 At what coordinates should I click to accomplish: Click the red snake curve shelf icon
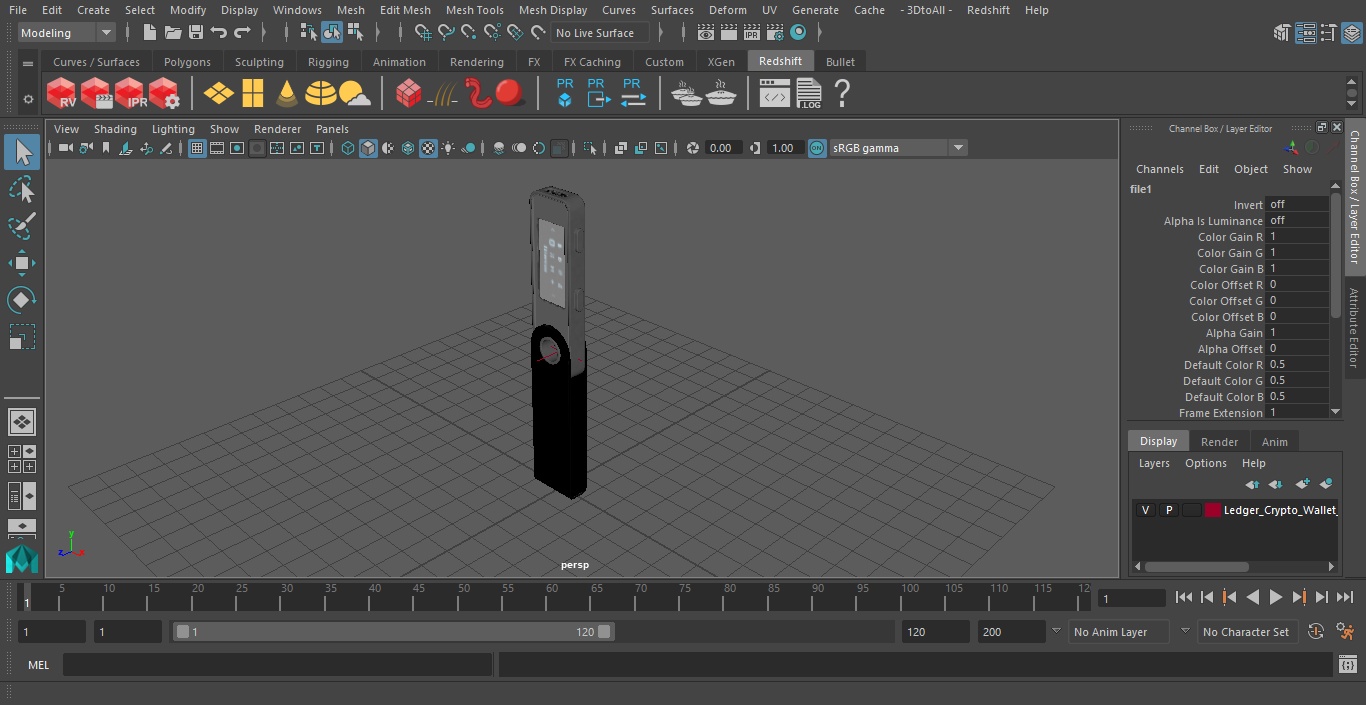coord(478,94)
